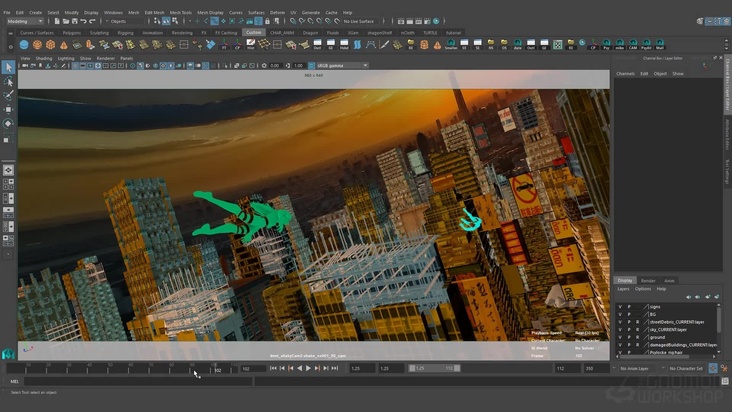
Task: Open the No Anim Layer dropdown
Action: (635, 368)
